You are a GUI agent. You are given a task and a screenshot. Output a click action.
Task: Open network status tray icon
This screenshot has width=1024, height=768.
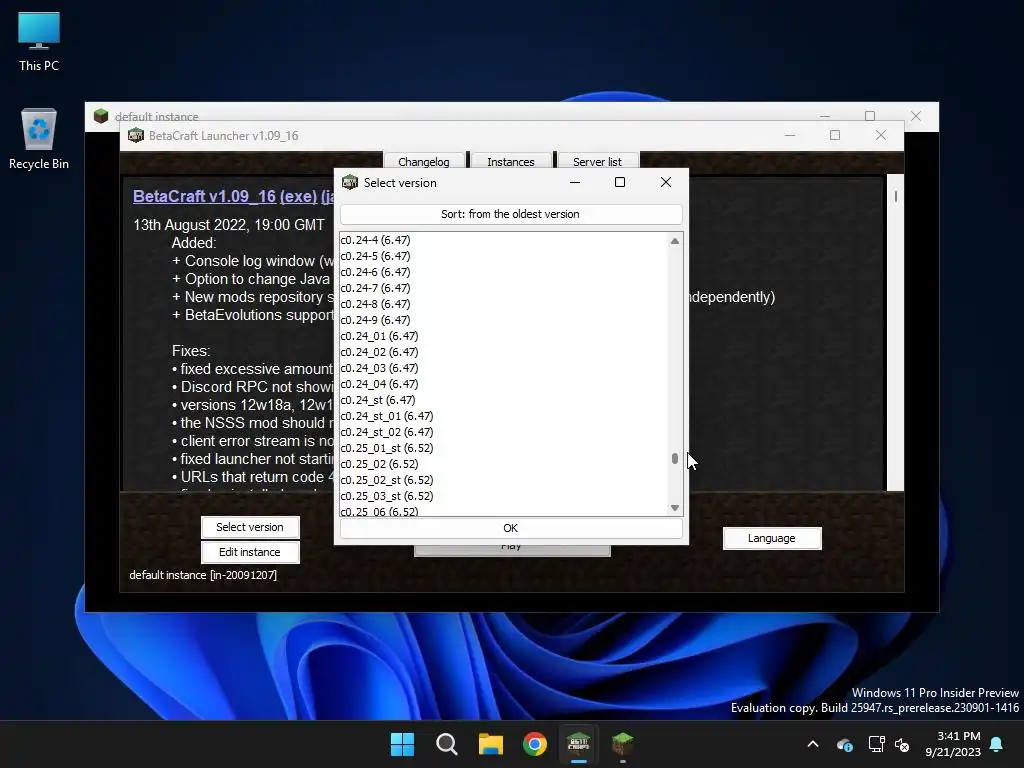(x=876, y=744)
